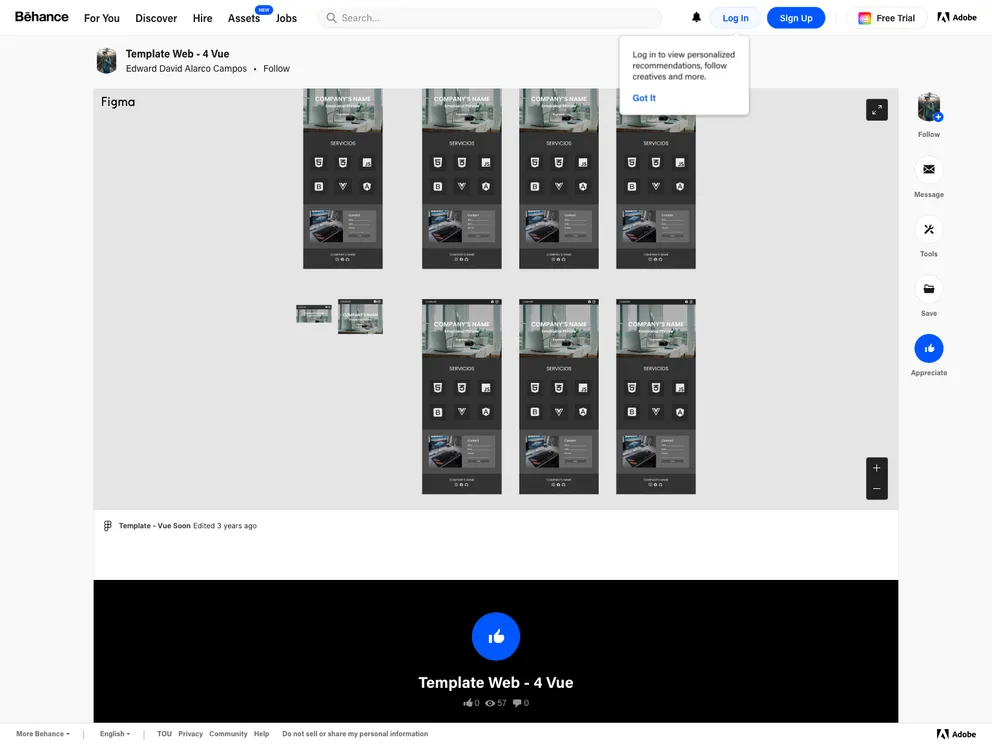Appreciate project using sidebar thumbs-up
The image size is (992, 744).
(x=928, y=348)
